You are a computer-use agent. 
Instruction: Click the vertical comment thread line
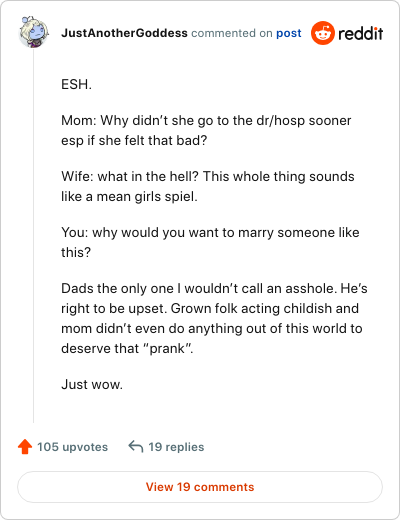coord(33,236)
